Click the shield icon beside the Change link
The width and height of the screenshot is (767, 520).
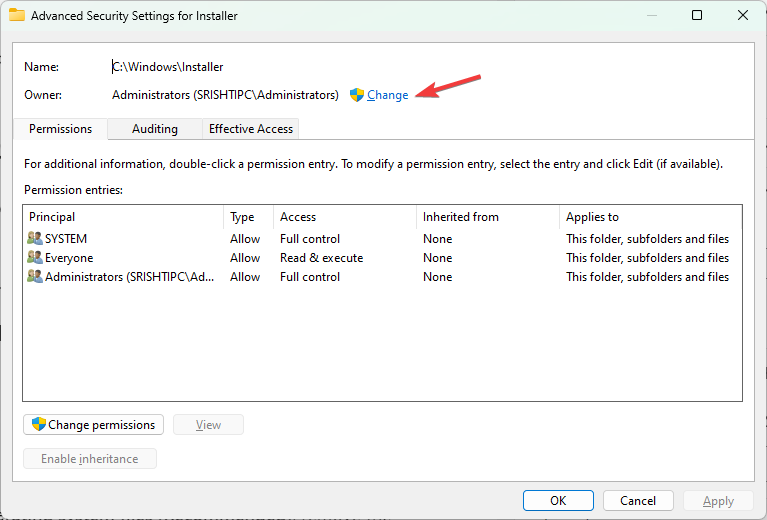pyautogui.click(x=357, y=95)
